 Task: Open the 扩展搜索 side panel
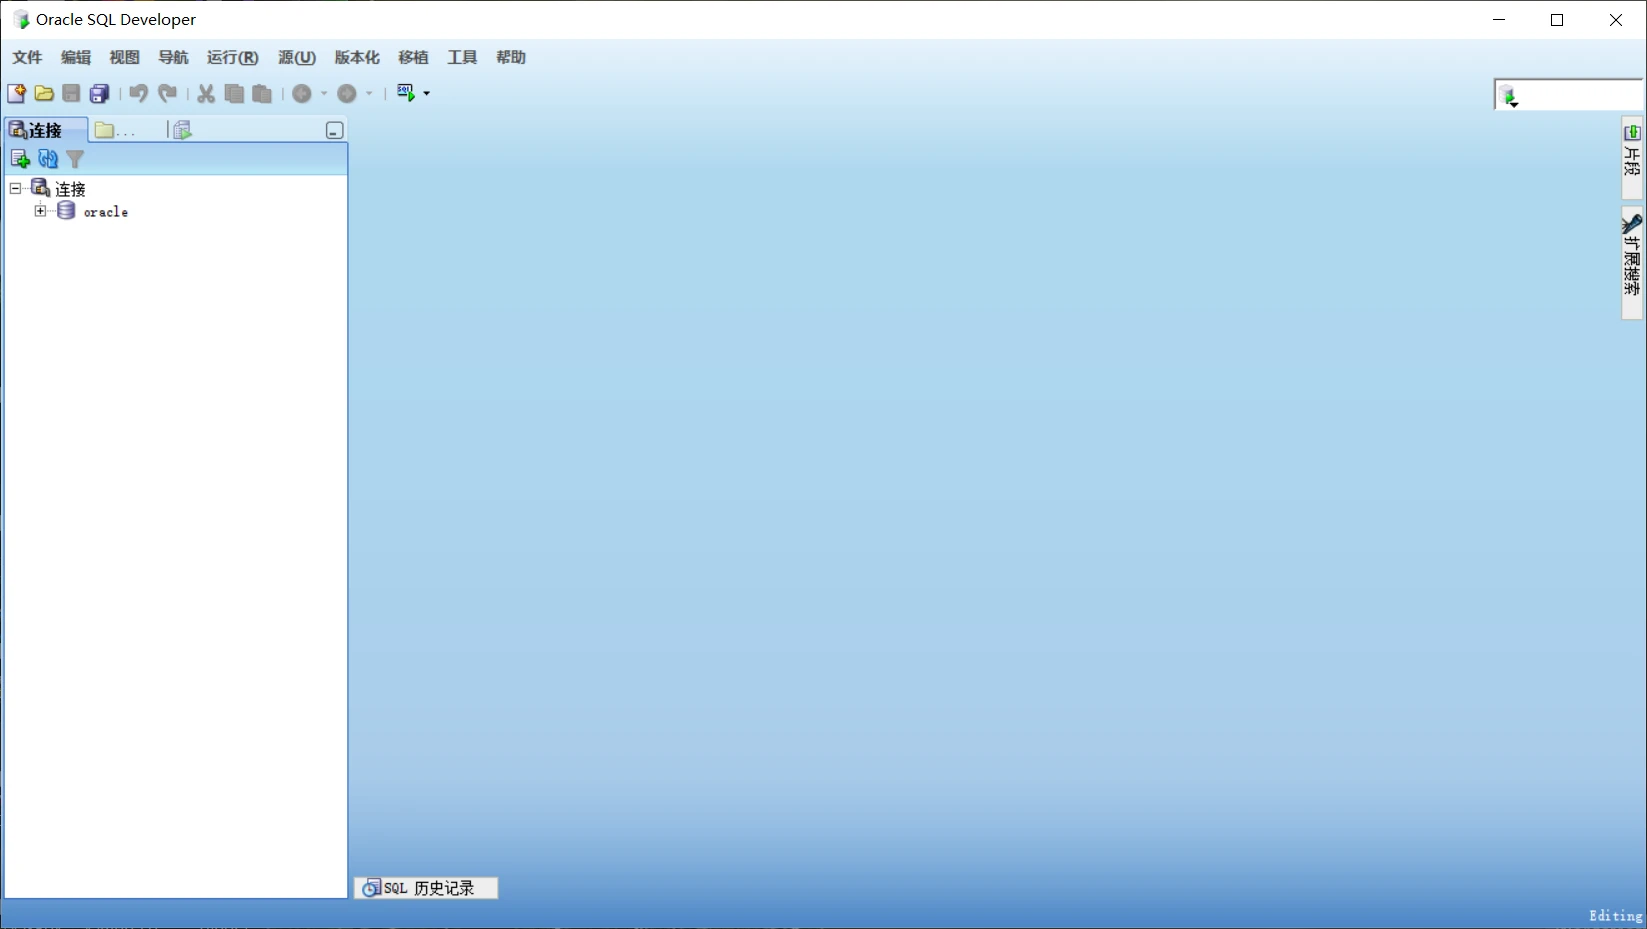click(x=1632, y=263)
